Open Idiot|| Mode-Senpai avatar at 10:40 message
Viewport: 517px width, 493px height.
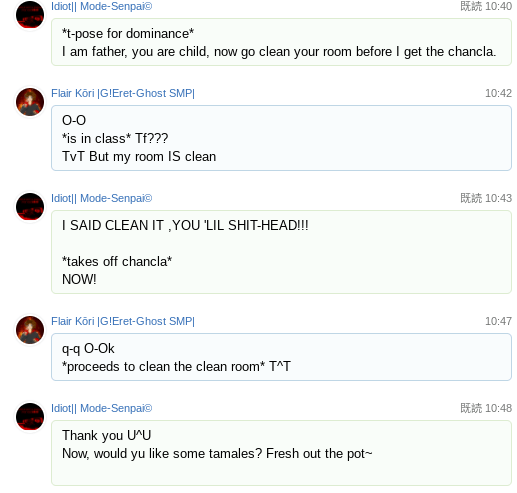pos(30,15)
